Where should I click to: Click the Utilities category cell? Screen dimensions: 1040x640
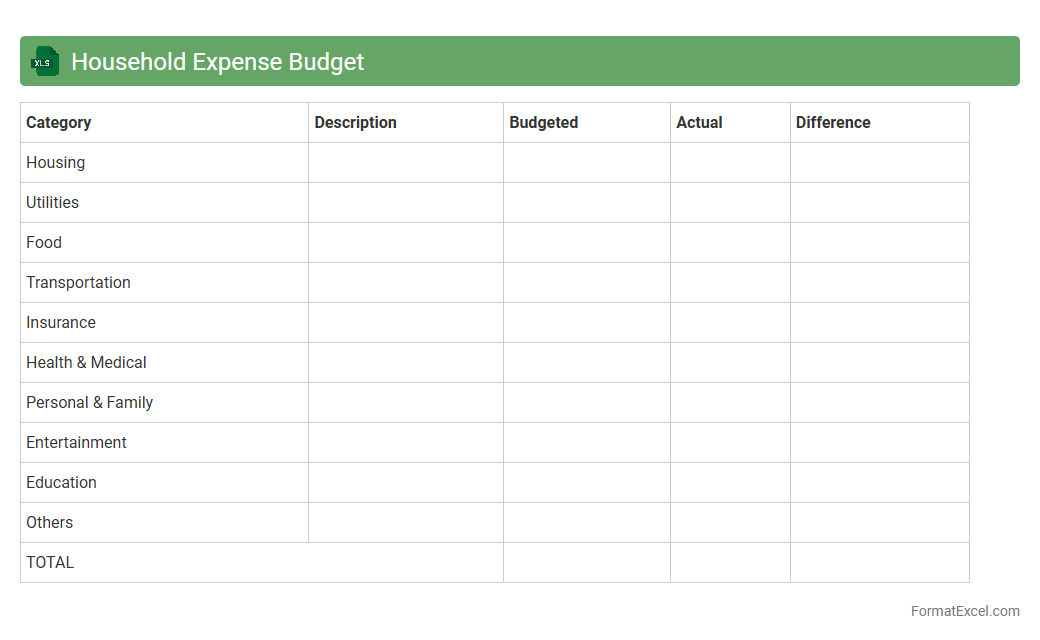53,202
